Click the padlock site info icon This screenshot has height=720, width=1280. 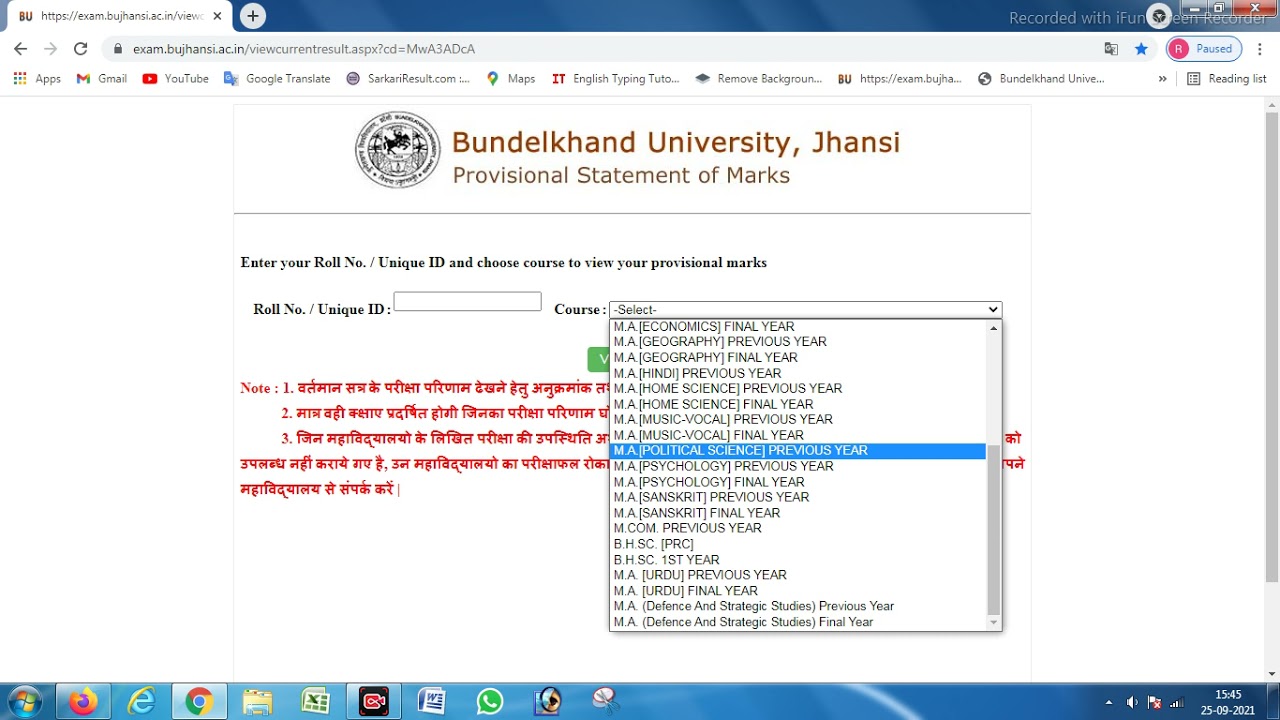tap(118, 49)
